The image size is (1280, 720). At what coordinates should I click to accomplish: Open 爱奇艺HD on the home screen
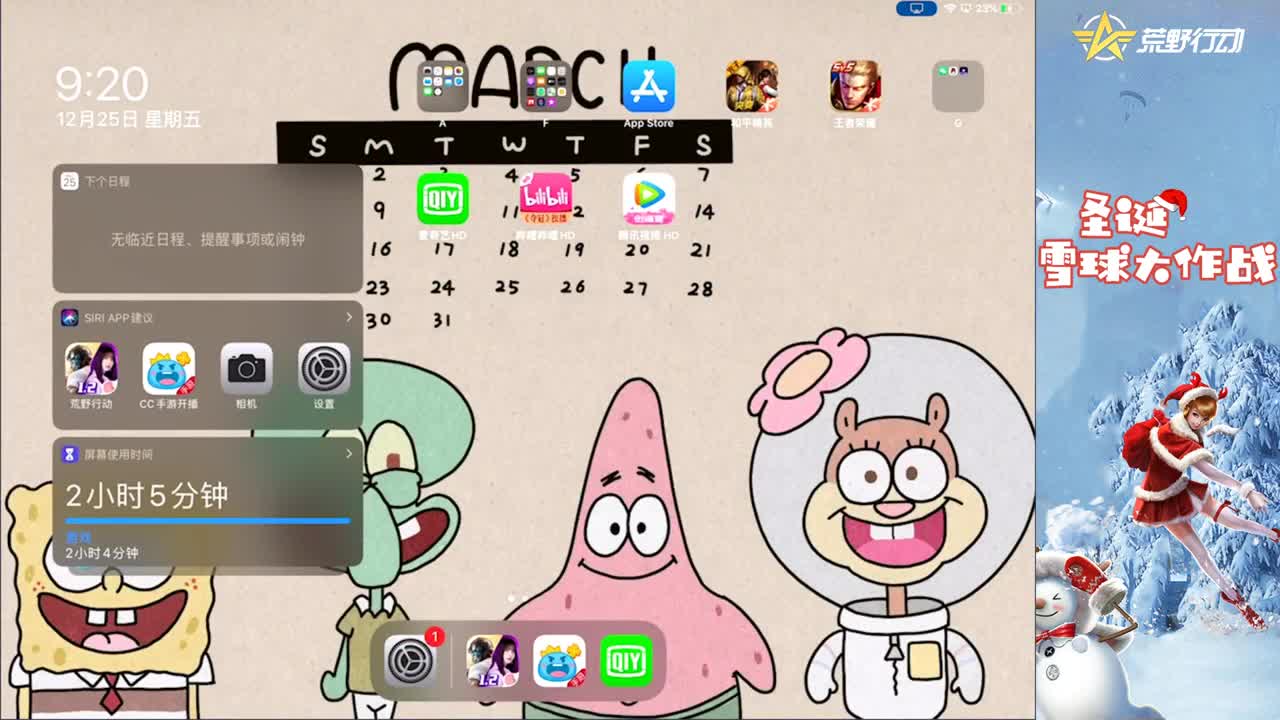(442, 199)
